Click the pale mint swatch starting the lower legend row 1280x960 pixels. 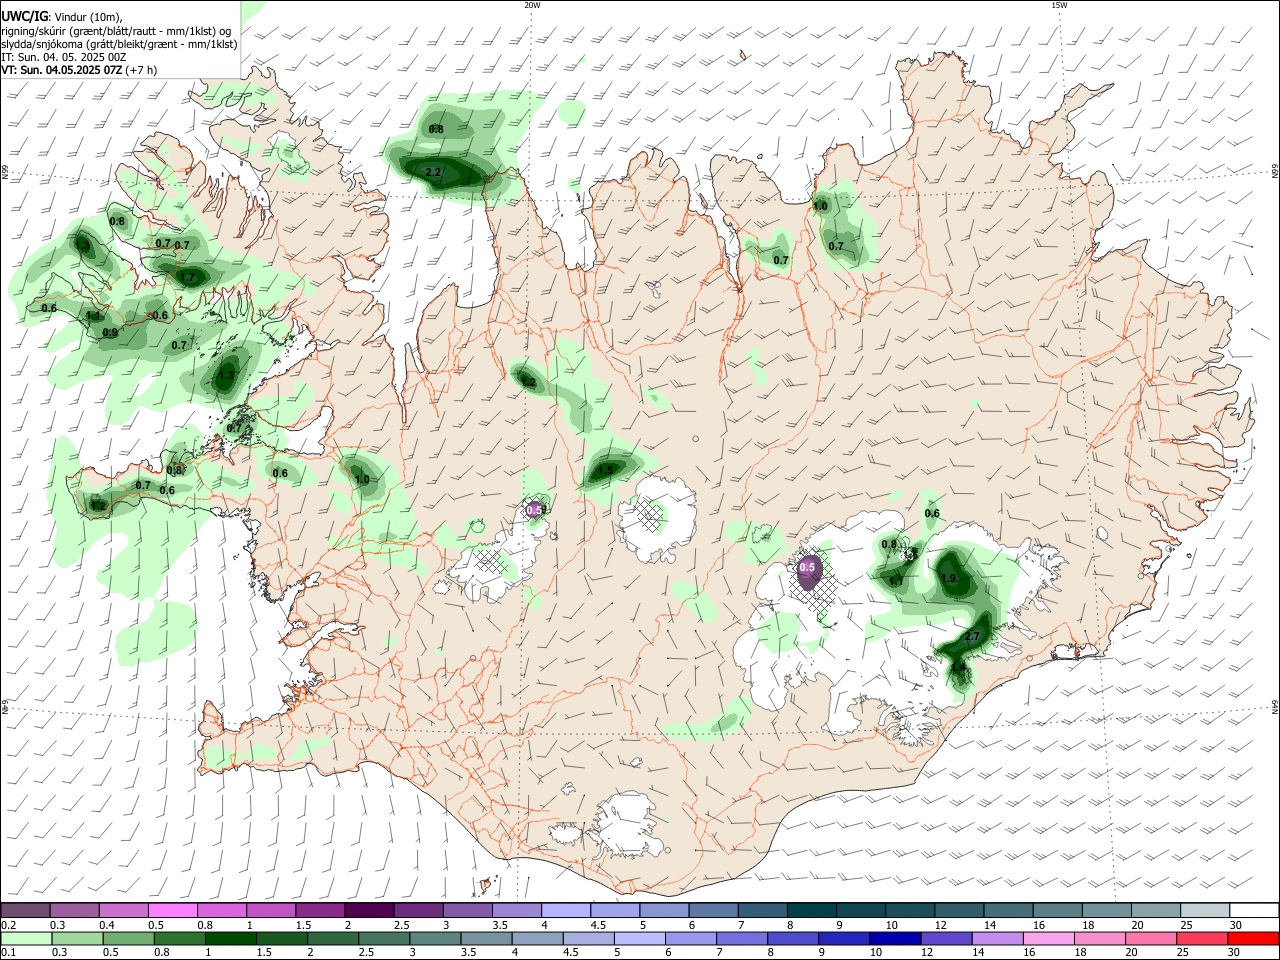tap(26, 938)
